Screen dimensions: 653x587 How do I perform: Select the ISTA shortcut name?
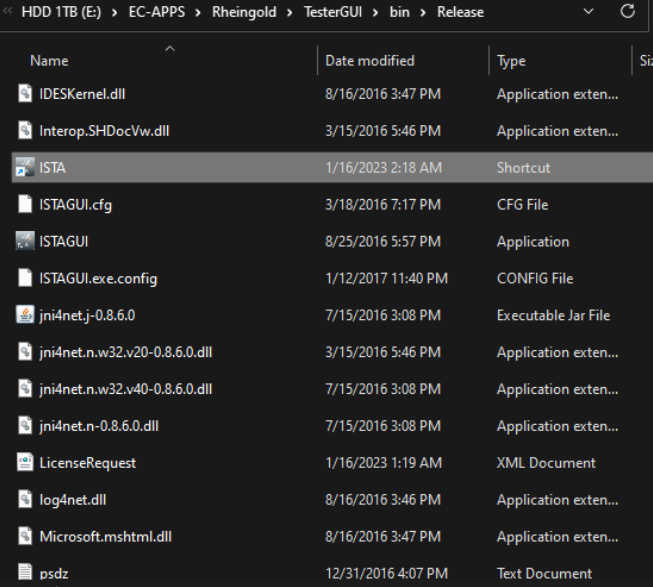coord(52,168)
